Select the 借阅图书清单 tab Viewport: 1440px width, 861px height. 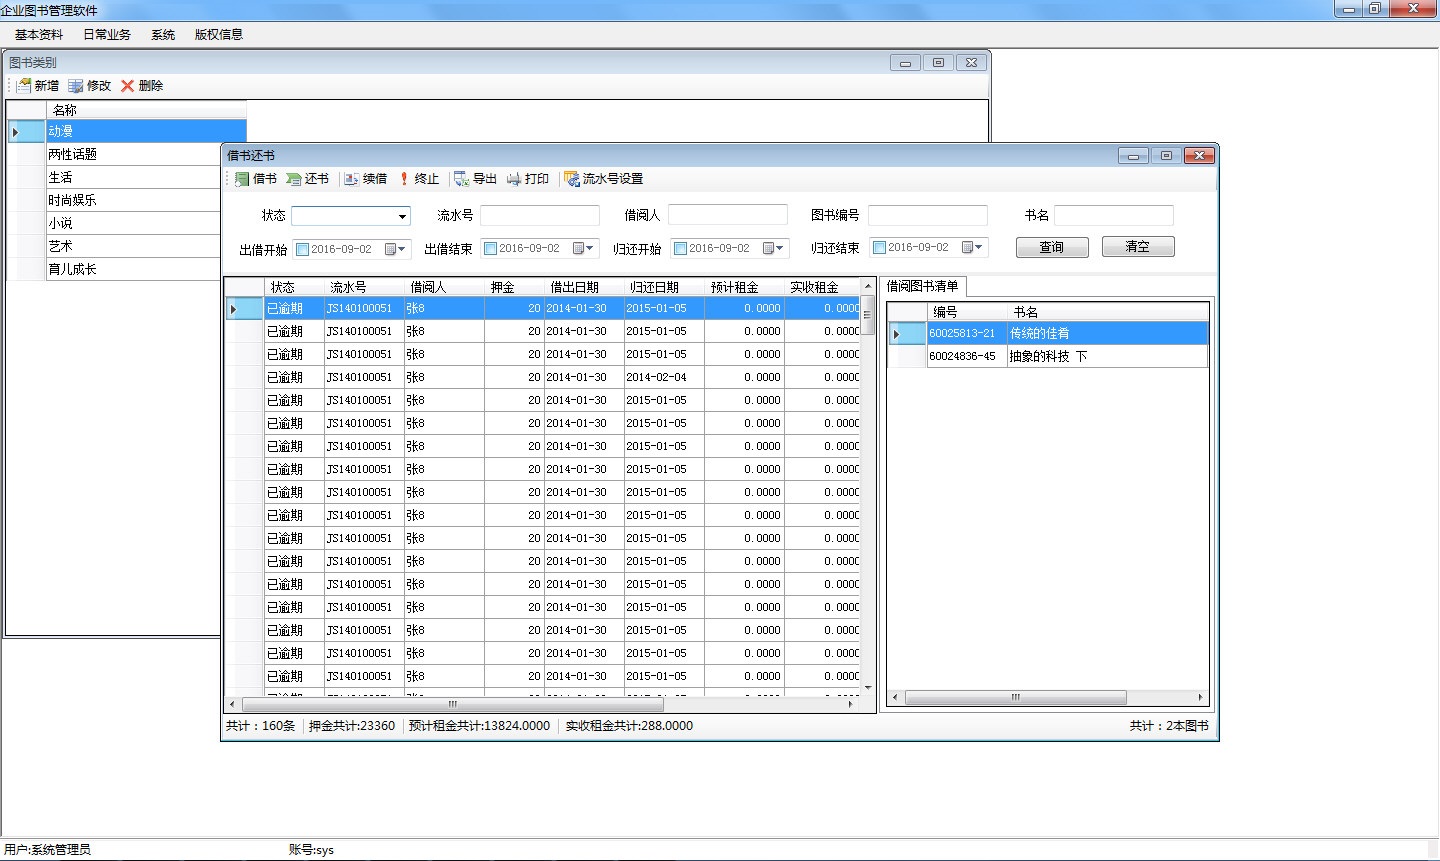[922, 286]
